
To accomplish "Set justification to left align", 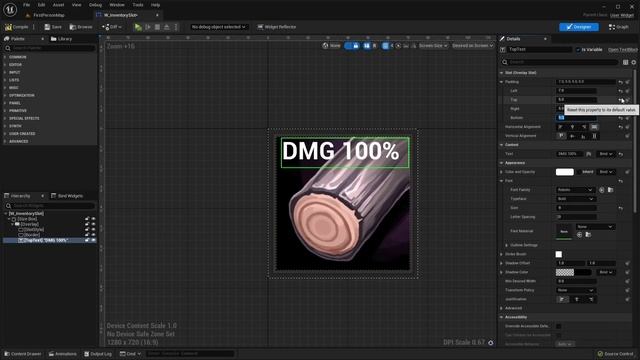I will (562, 299).
